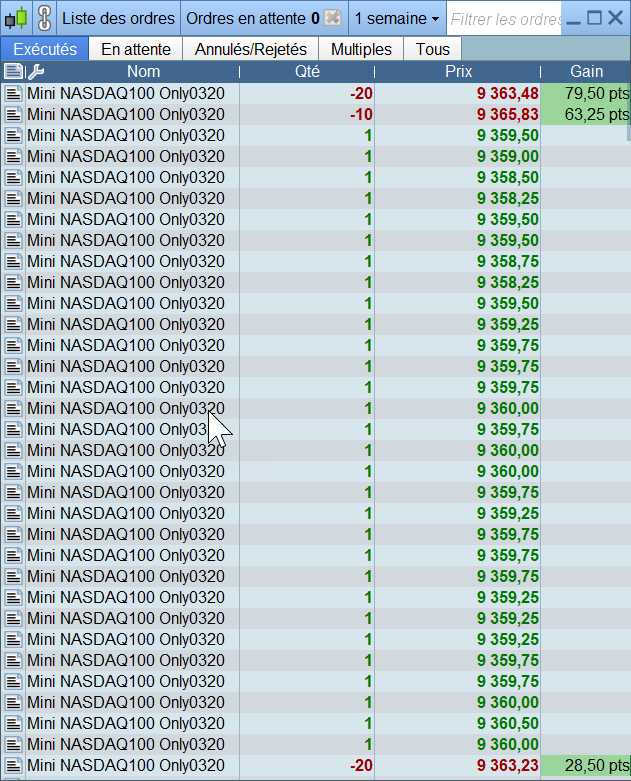The image size is (631, 781).
Task: Sort by the Nom column header
Action: coord(143,72)
